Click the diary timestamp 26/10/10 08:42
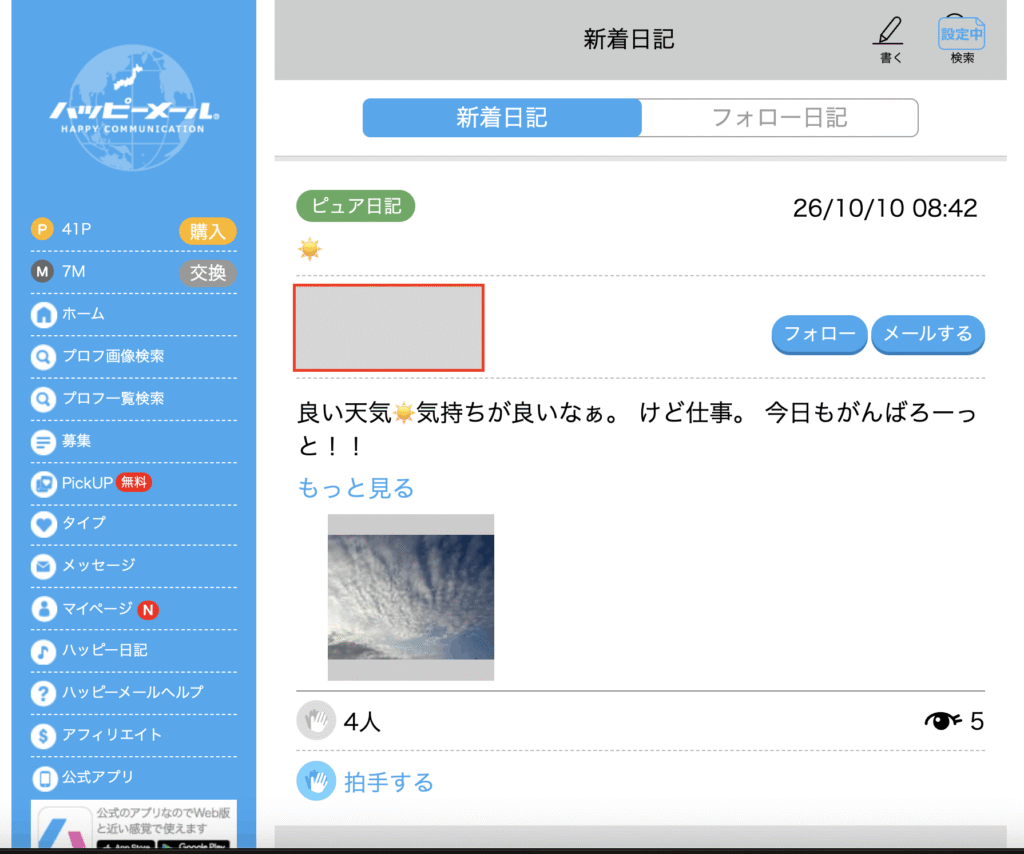The height and width of the screenshot is (854, 1024). [885, 208]
